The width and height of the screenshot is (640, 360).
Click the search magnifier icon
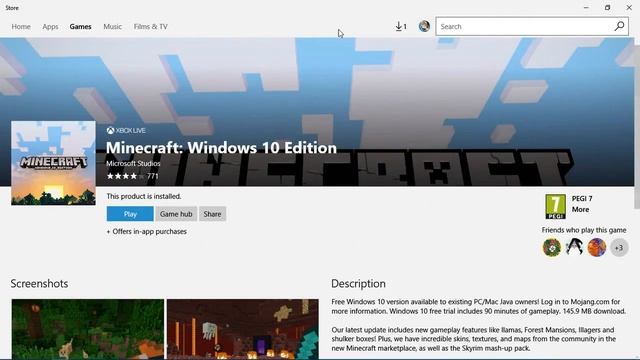[619, 26]
